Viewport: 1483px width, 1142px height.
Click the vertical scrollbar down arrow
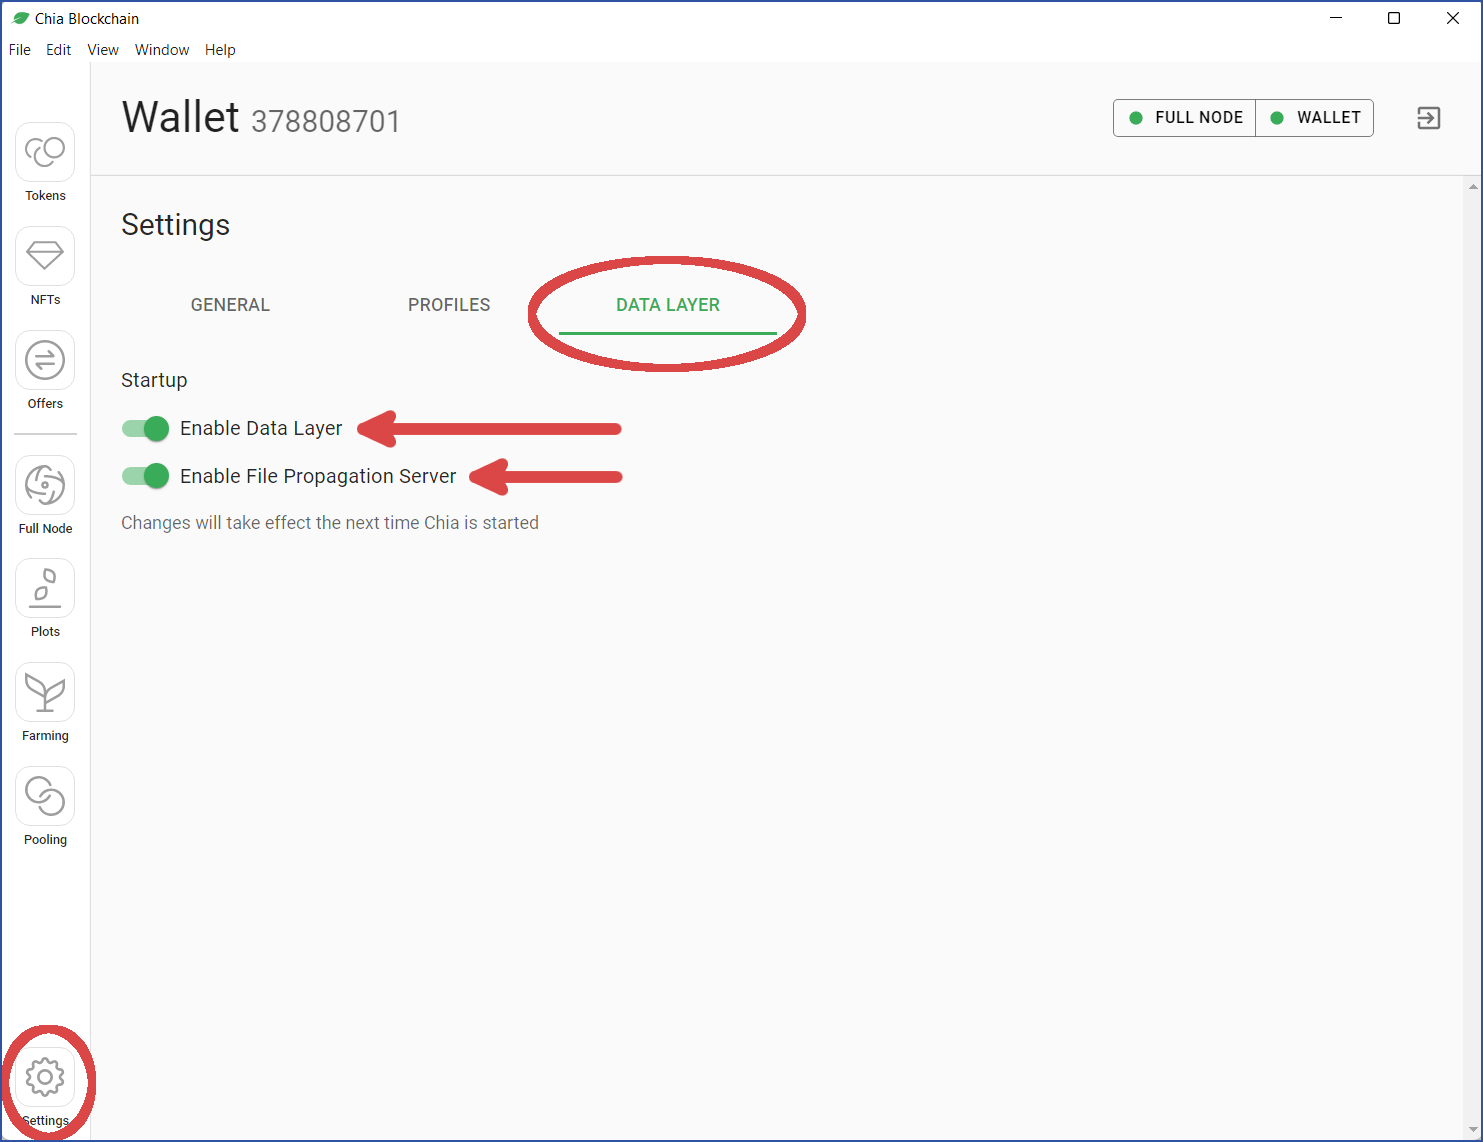[1474, 1130]
